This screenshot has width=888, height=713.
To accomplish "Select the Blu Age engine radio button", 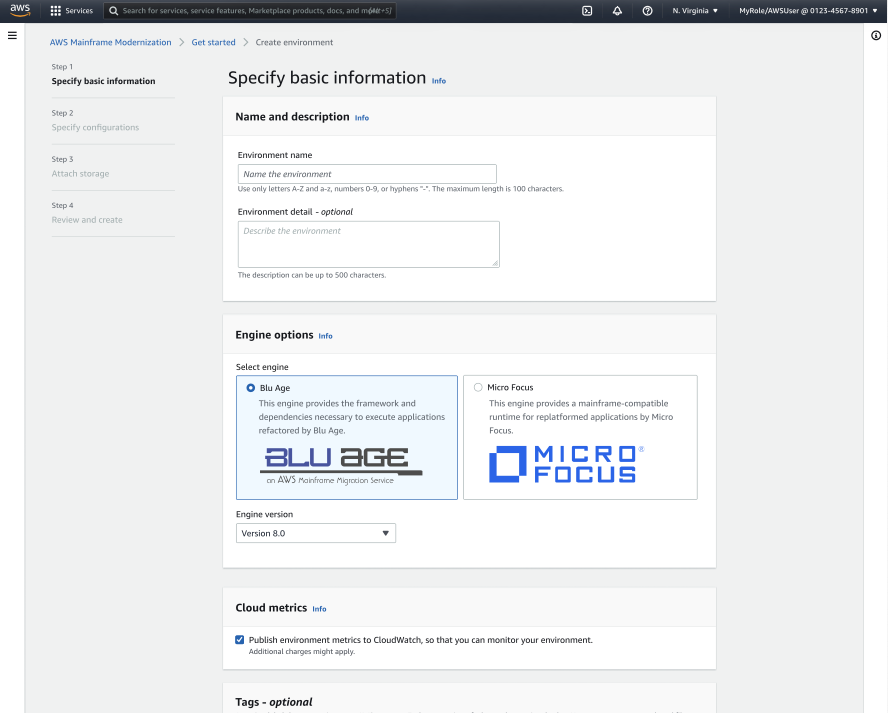I will coord(250,387).
